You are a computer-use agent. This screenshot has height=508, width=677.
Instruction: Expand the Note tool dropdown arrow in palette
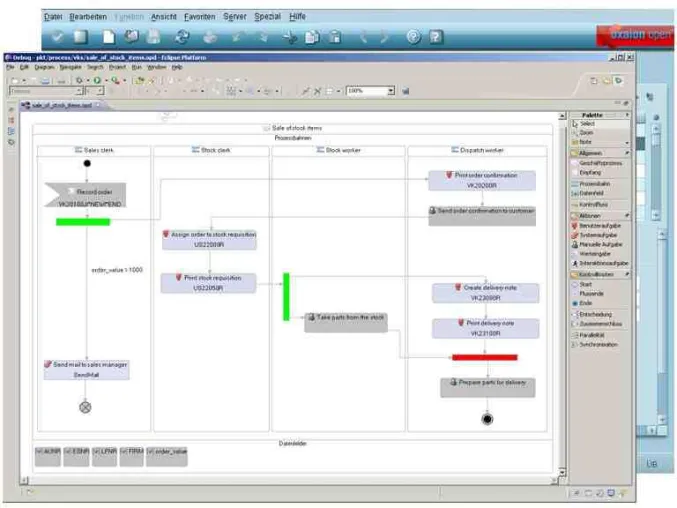tap(626, 142)
